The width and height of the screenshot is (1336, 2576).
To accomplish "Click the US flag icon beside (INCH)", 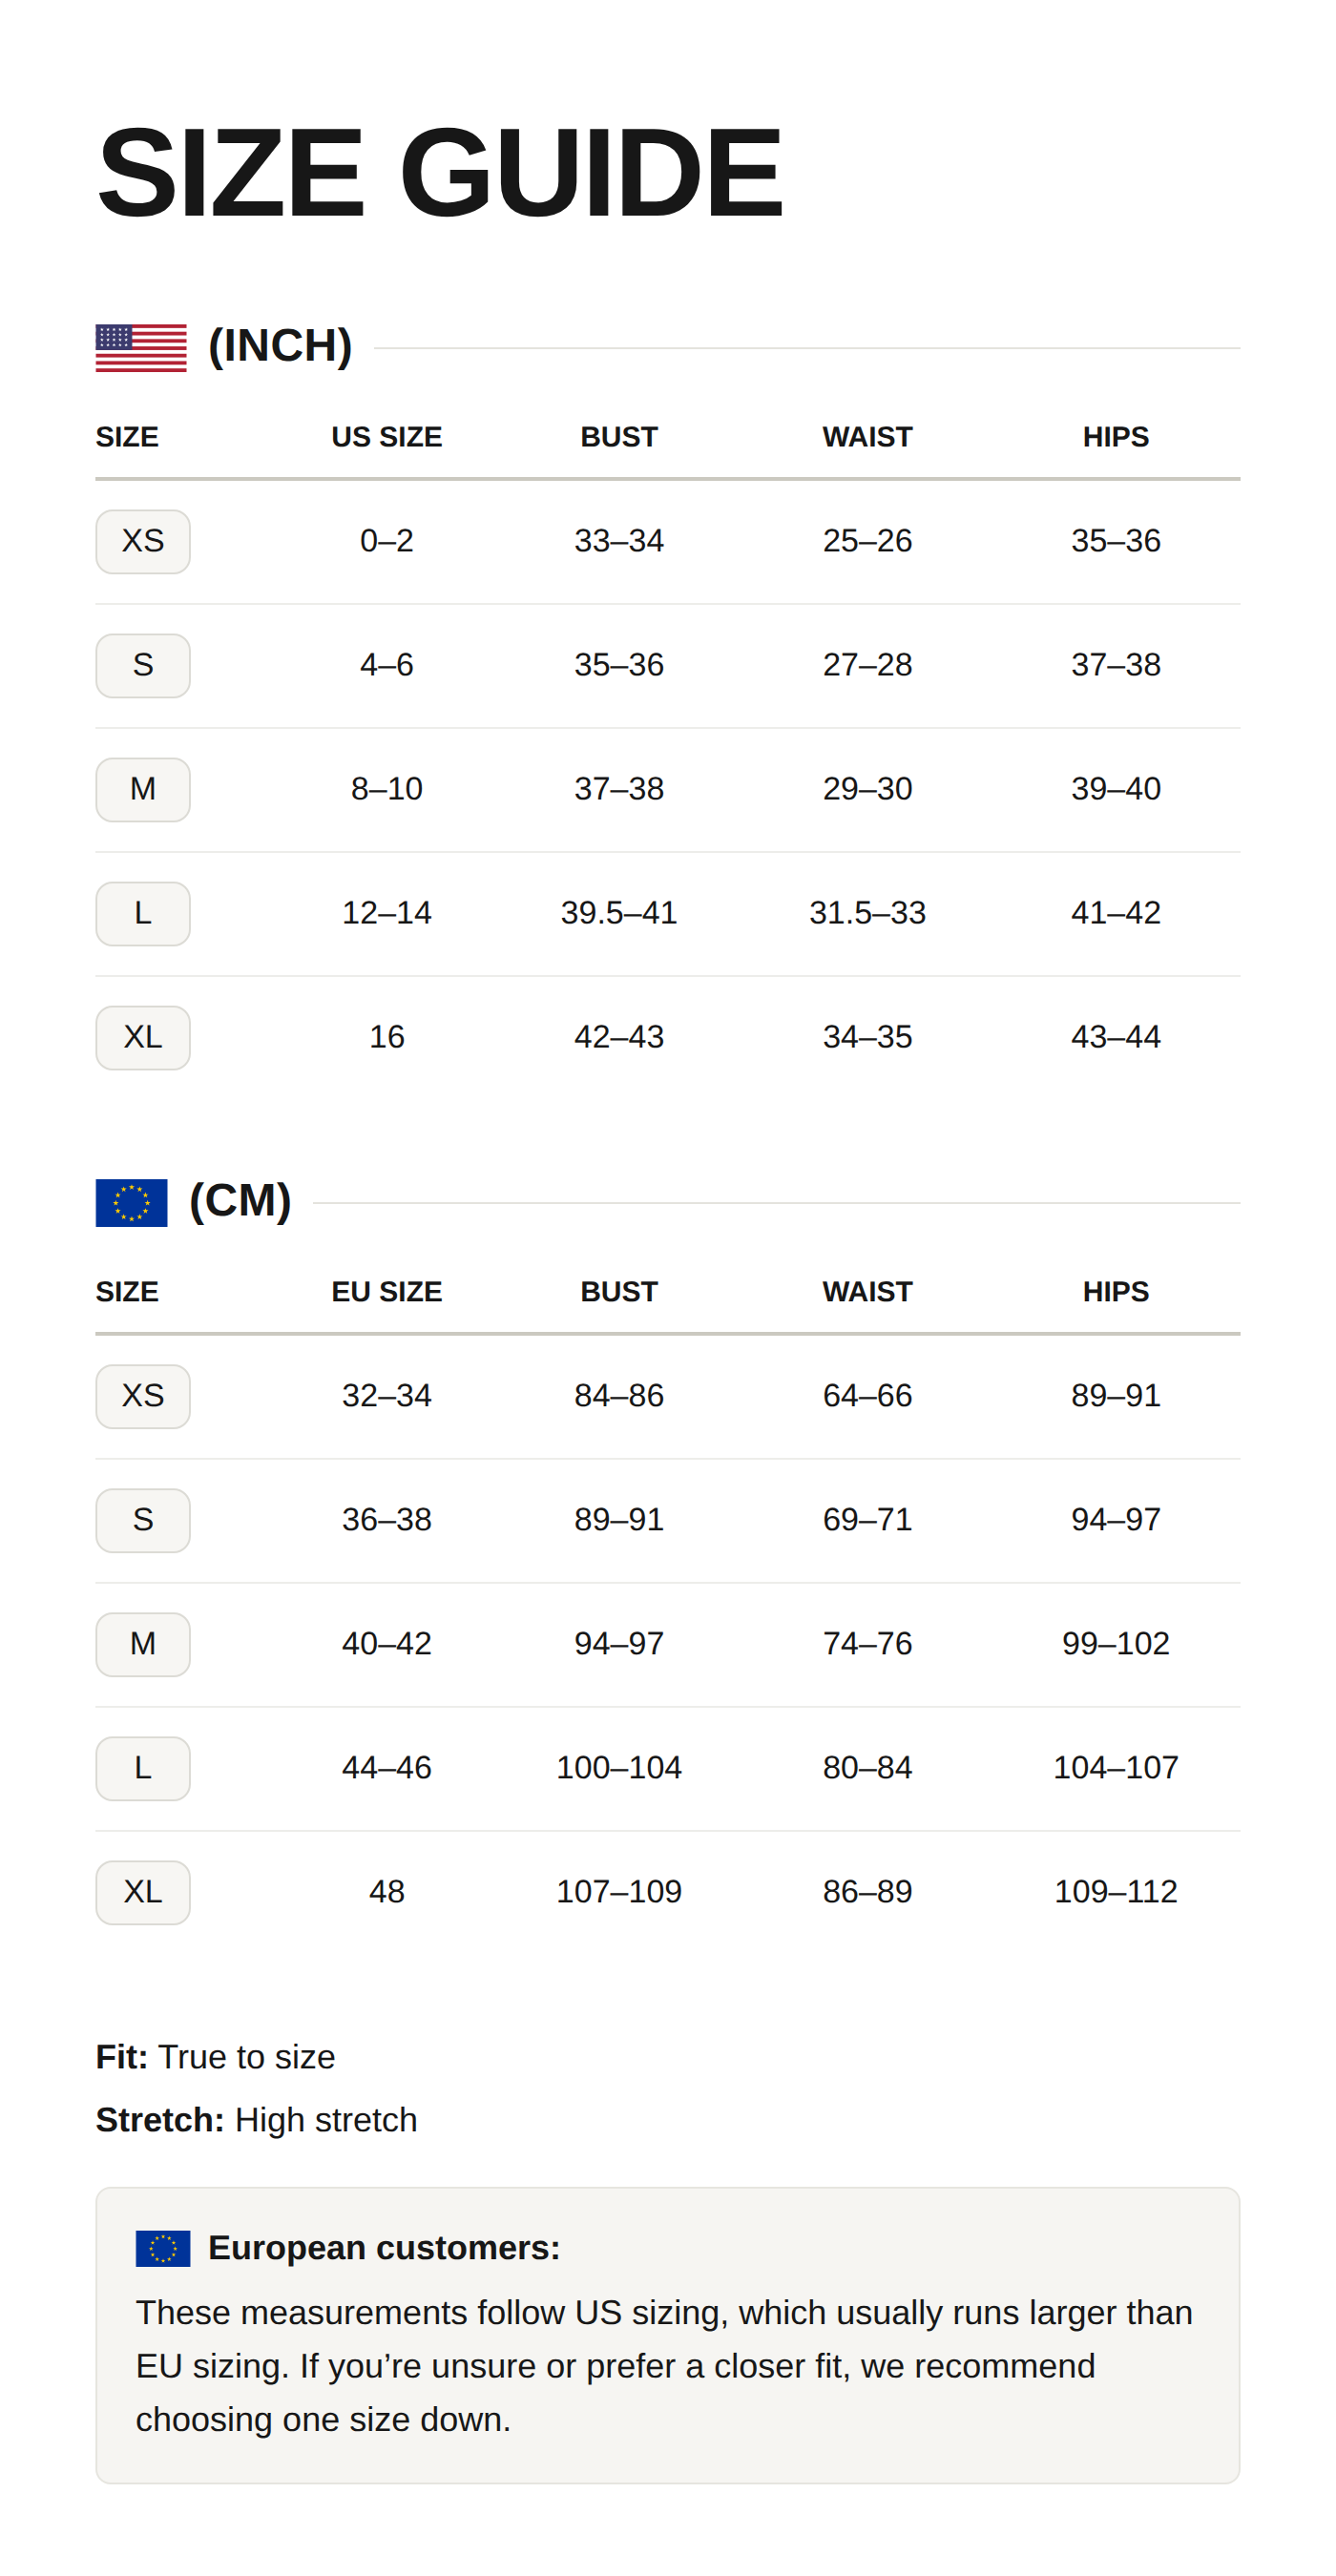I will [141, 348].
